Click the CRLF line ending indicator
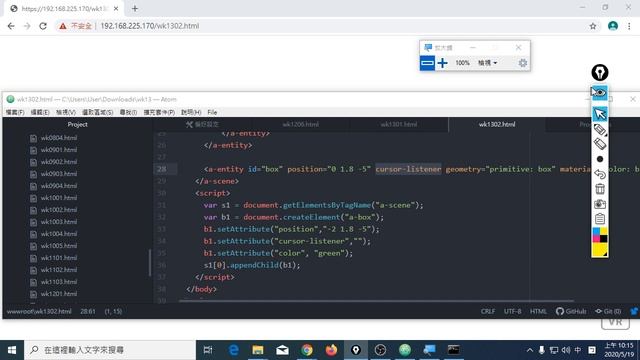This screenshot has height=360, width=640. pos(488,311)
